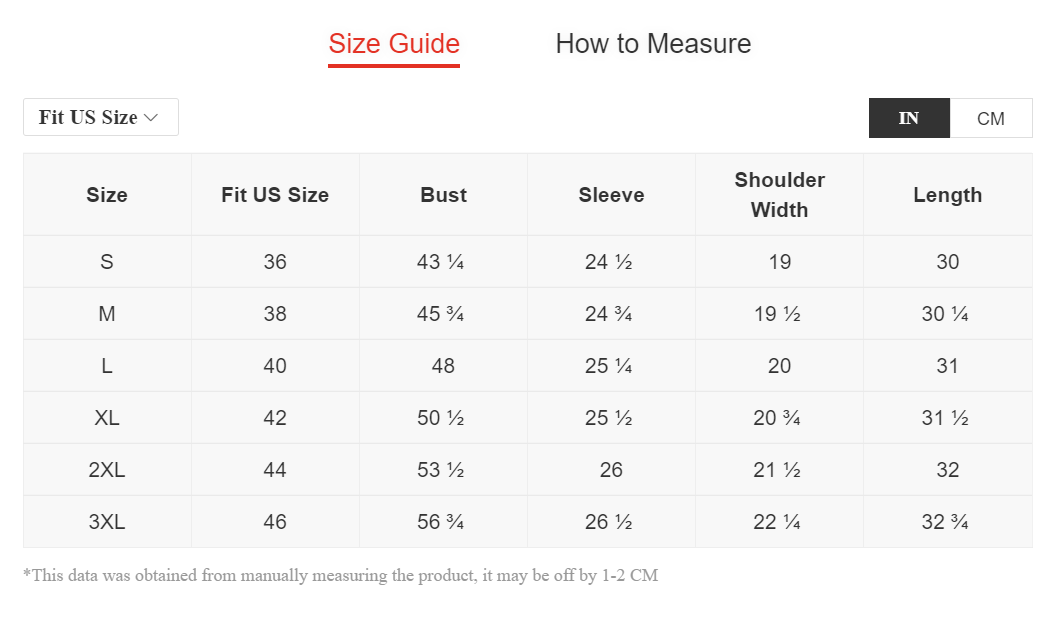Click the L row US size 40

pos(275,366)
